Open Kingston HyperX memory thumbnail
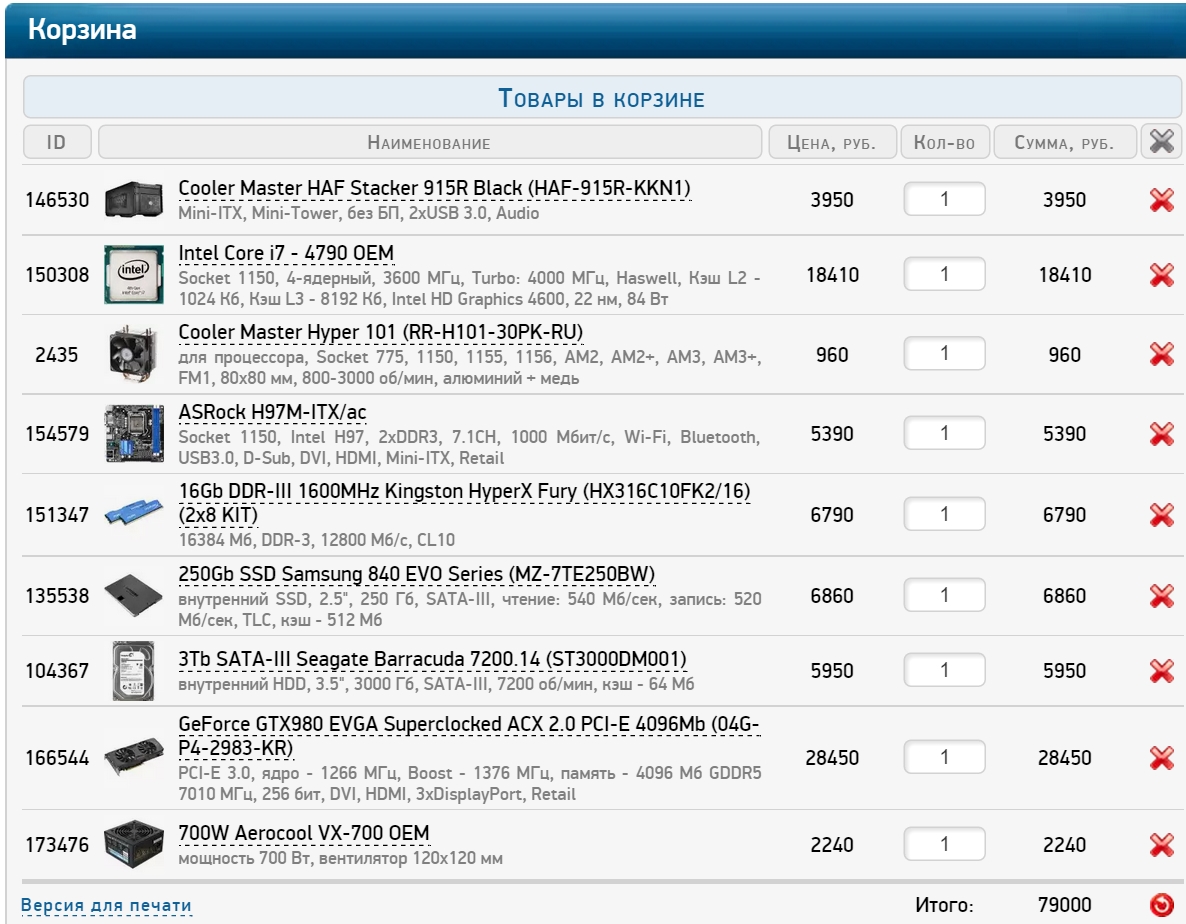The height and width of the screenshot is (924, 1186). pyautogui.click(x=134, y=512)
